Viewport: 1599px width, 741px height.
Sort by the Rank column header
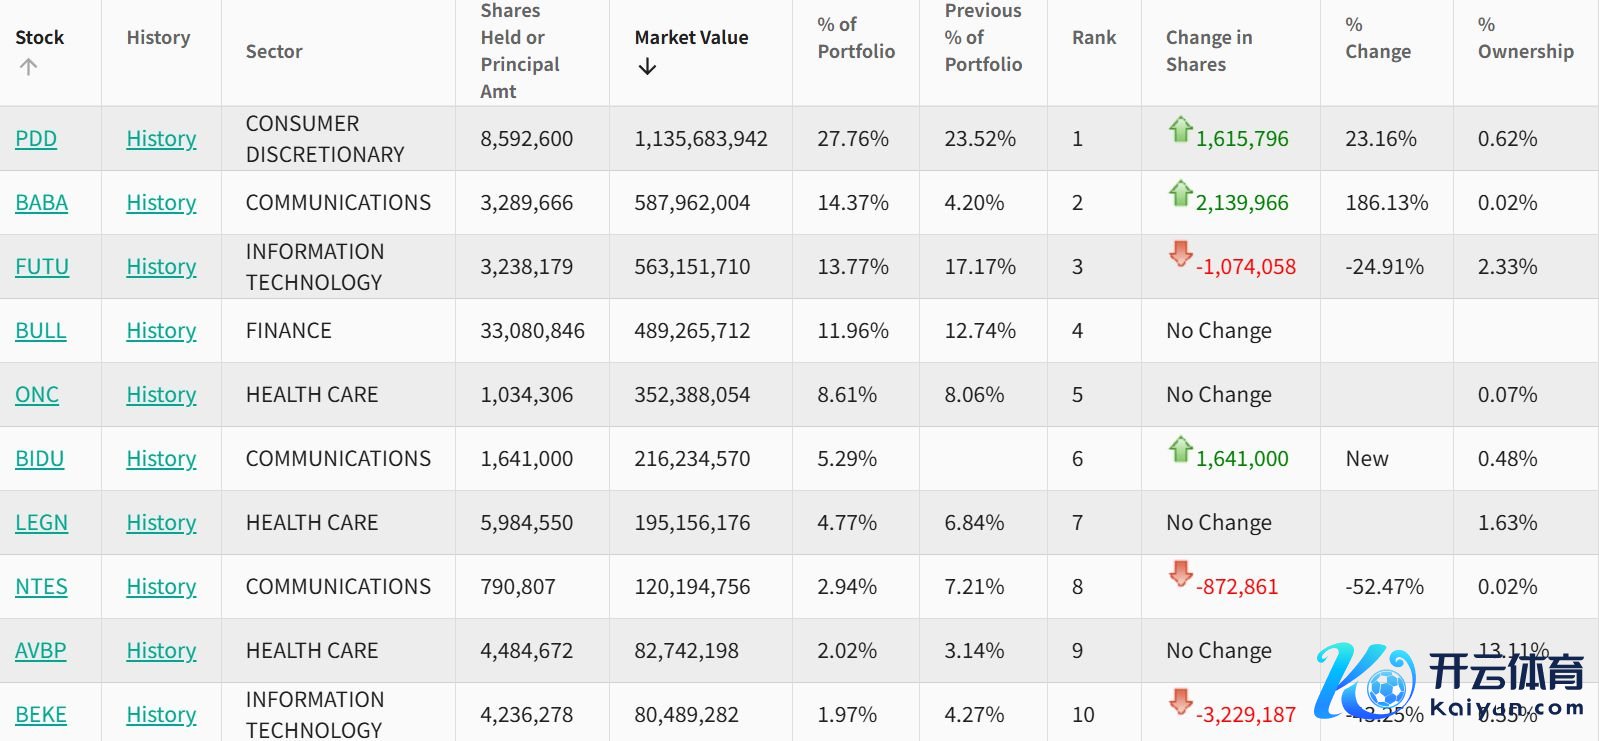[1093, 38]
